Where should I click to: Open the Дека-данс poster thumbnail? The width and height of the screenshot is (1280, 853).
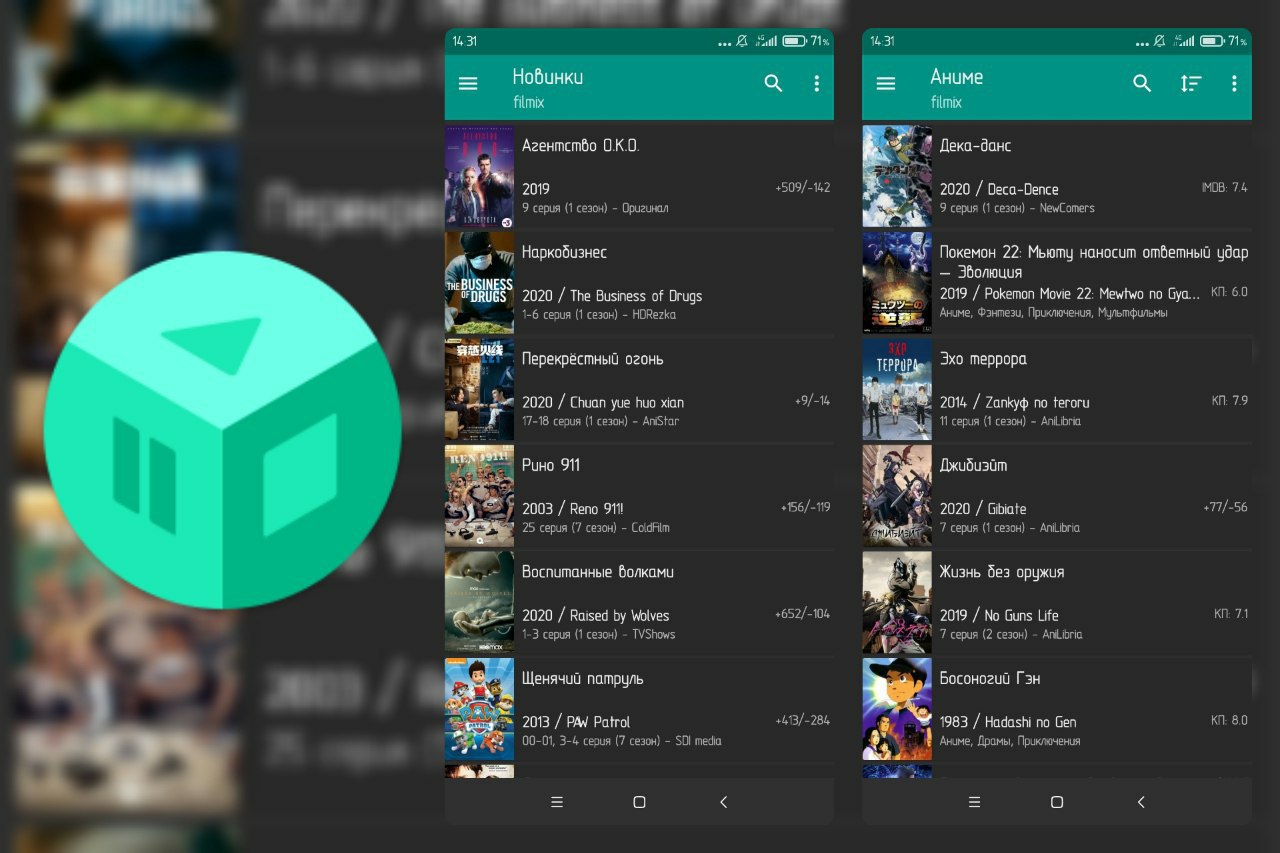coord(897,177)
